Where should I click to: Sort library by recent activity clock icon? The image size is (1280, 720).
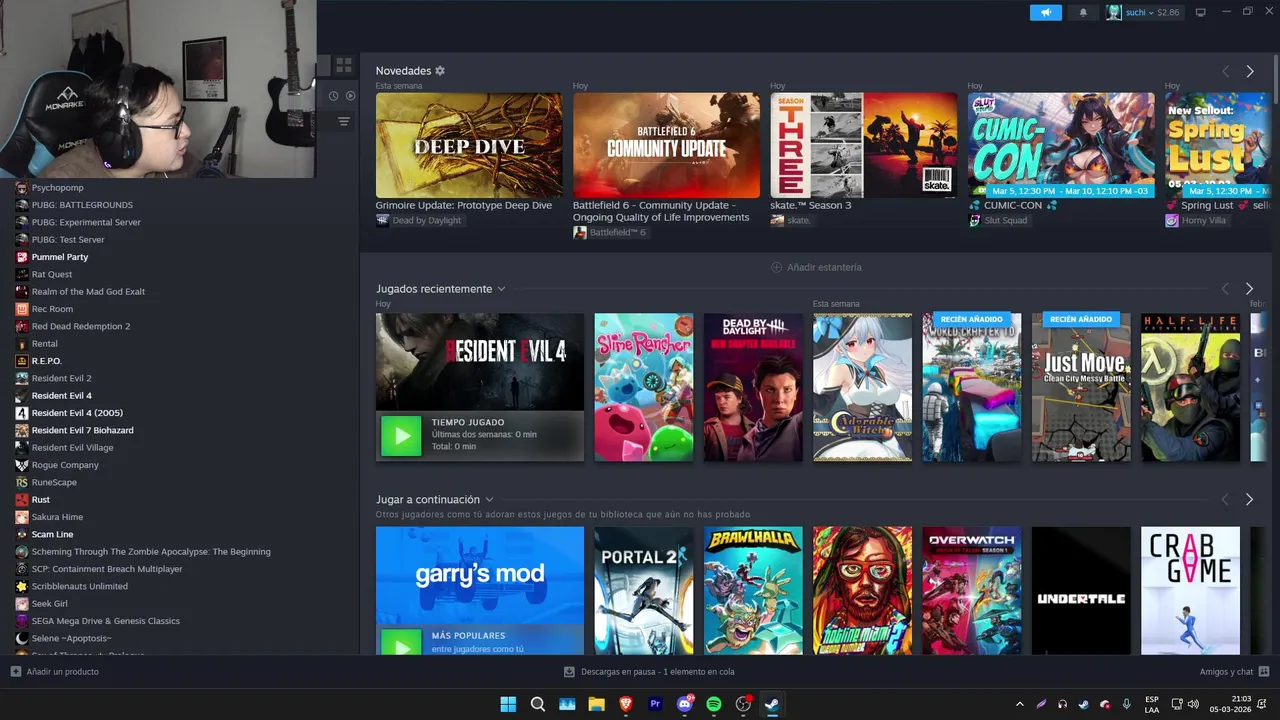[334, 96]
